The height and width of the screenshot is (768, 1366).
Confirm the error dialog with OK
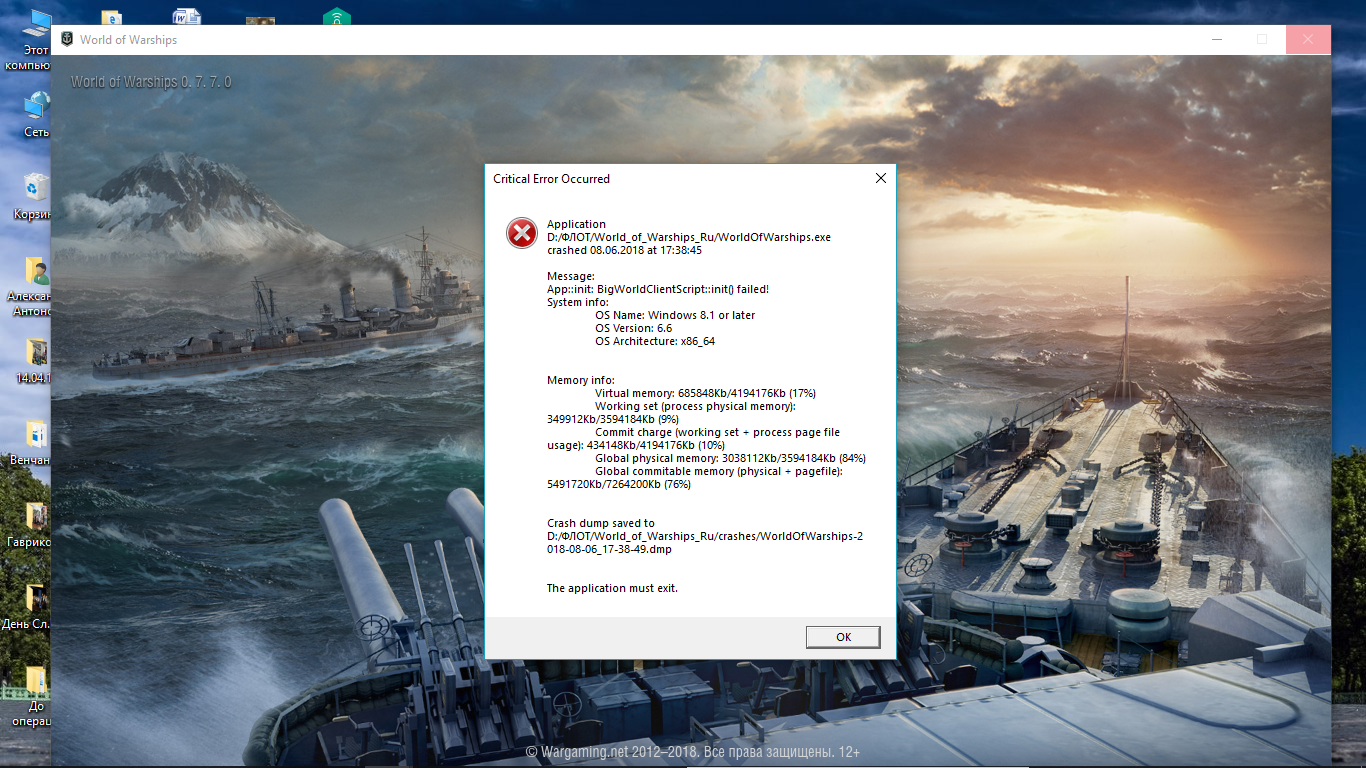pos(843,637)
